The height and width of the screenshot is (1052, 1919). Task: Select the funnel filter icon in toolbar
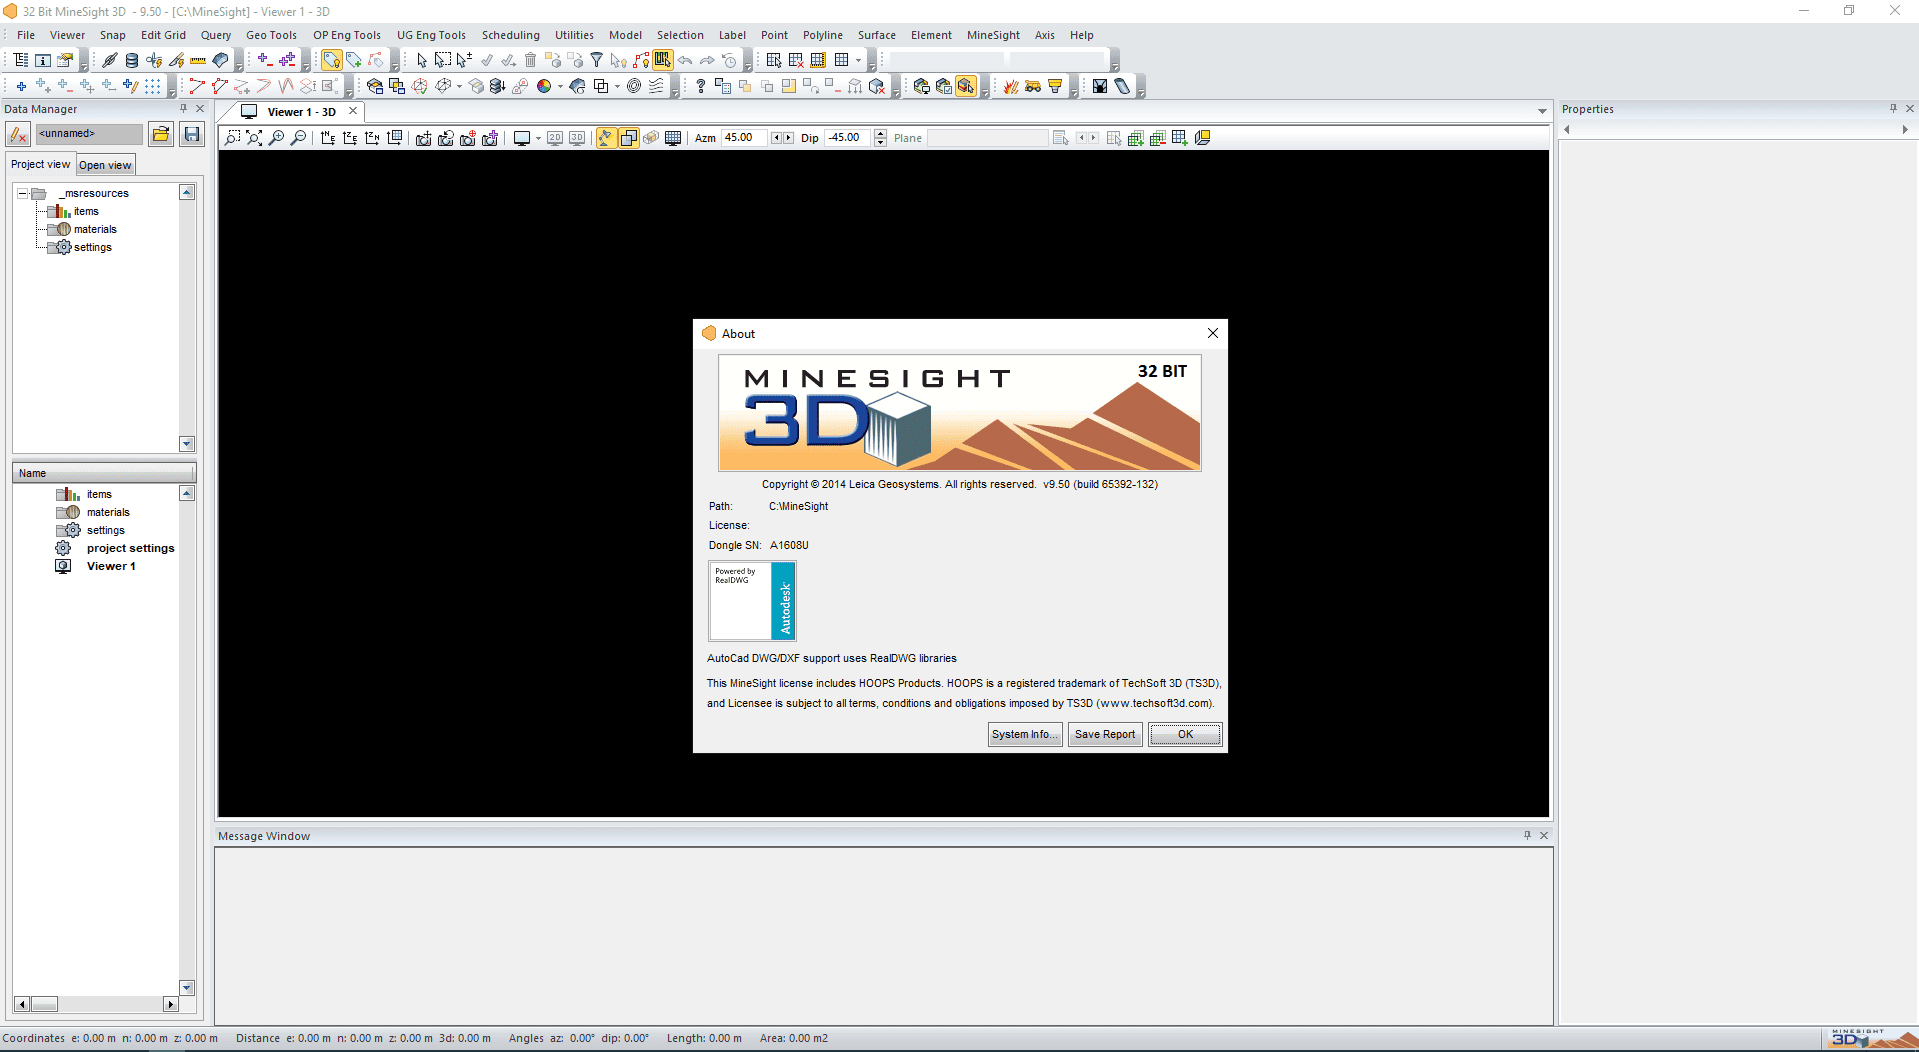pyautogui.click(x=597, y=60)
